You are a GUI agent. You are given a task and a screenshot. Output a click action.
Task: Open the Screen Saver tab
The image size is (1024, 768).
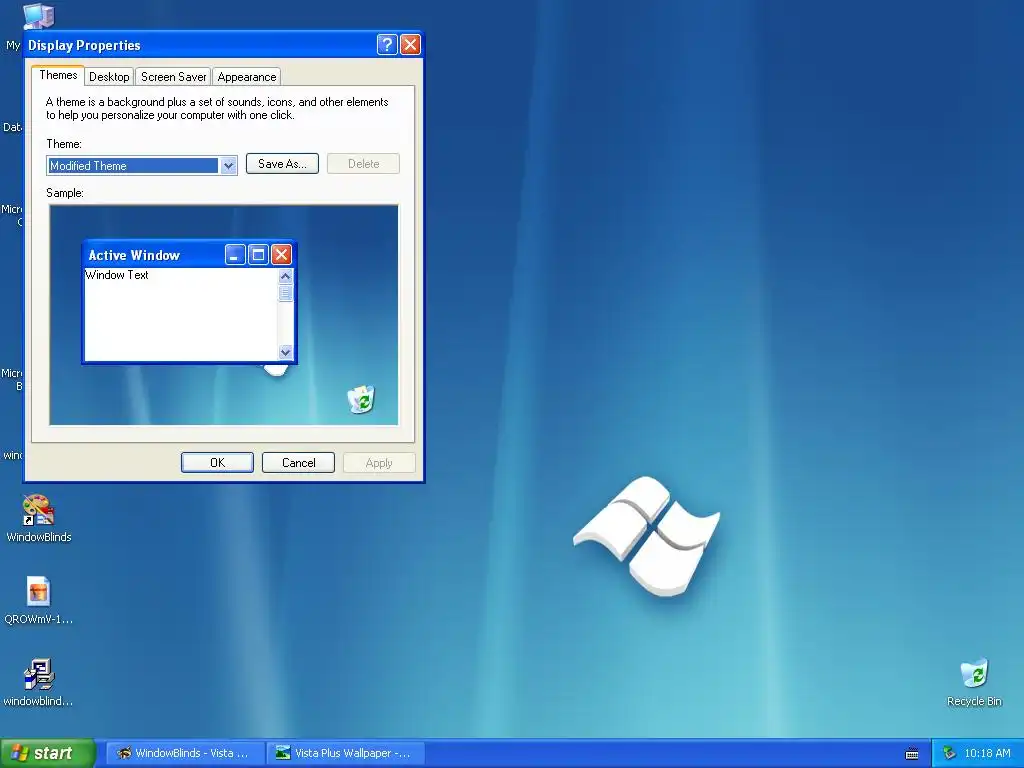173,76
